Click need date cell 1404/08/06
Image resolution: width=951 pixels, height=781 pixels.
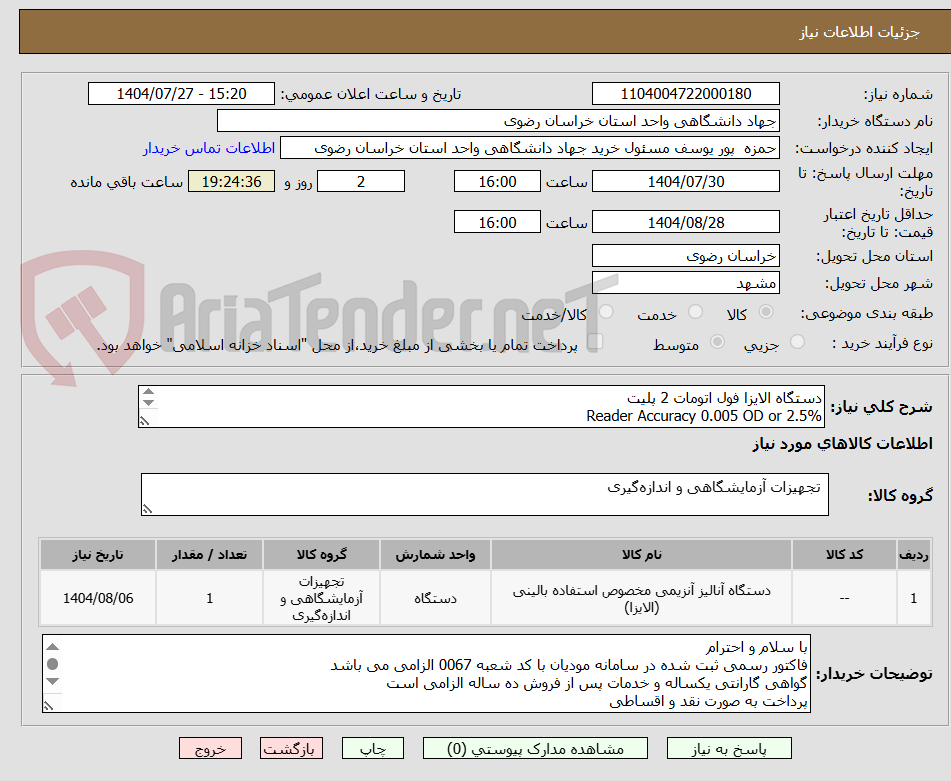click(x=98, y=598)
